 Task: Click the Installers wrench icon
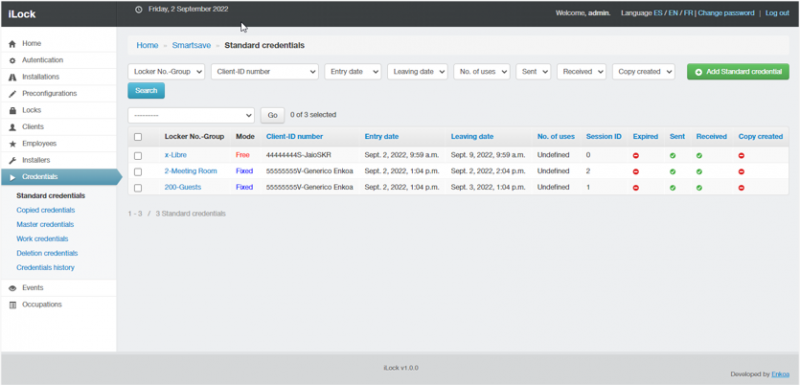[13, 161]
